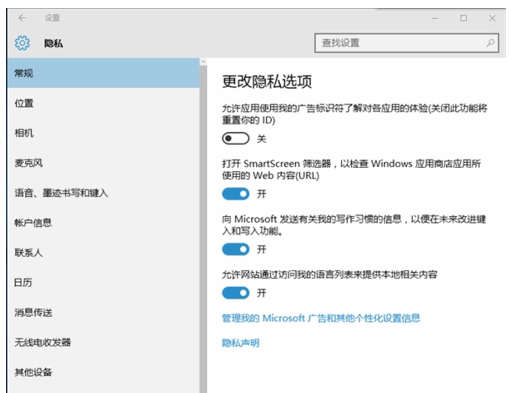The height and width of the screenshot is (393, 509).
Task: Click the settings gear icon beside 隐私
Action: click(x=22, y=43)
